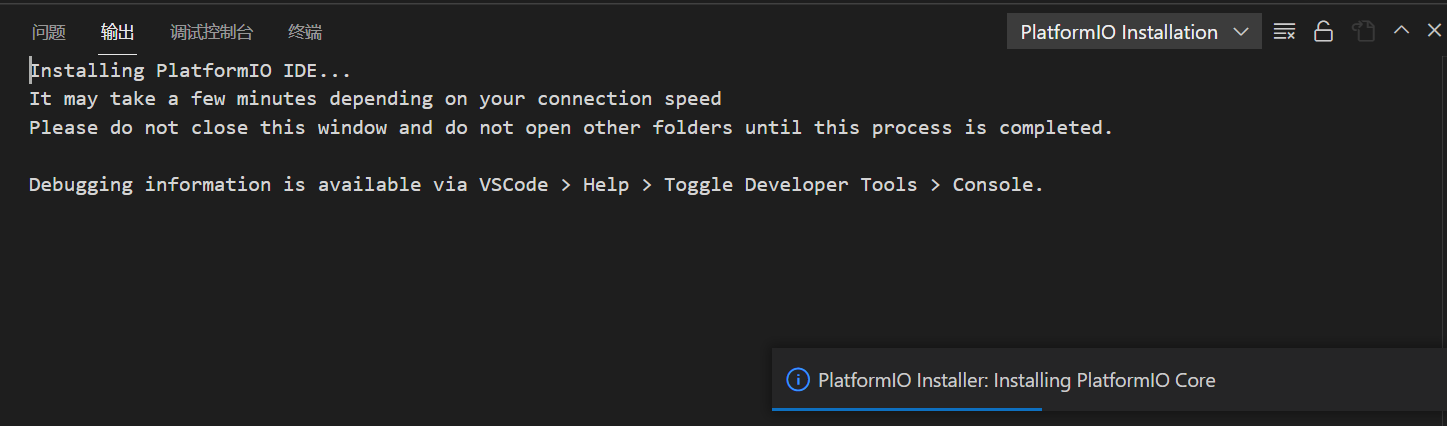Click empty area of the output panel
The width and height of the screenshot is (1447, 426).
point(400,290)
